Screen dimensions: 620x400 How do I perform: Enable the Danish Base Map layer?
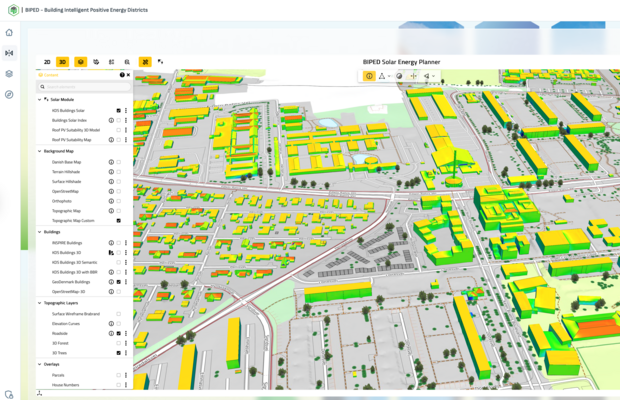118,161
